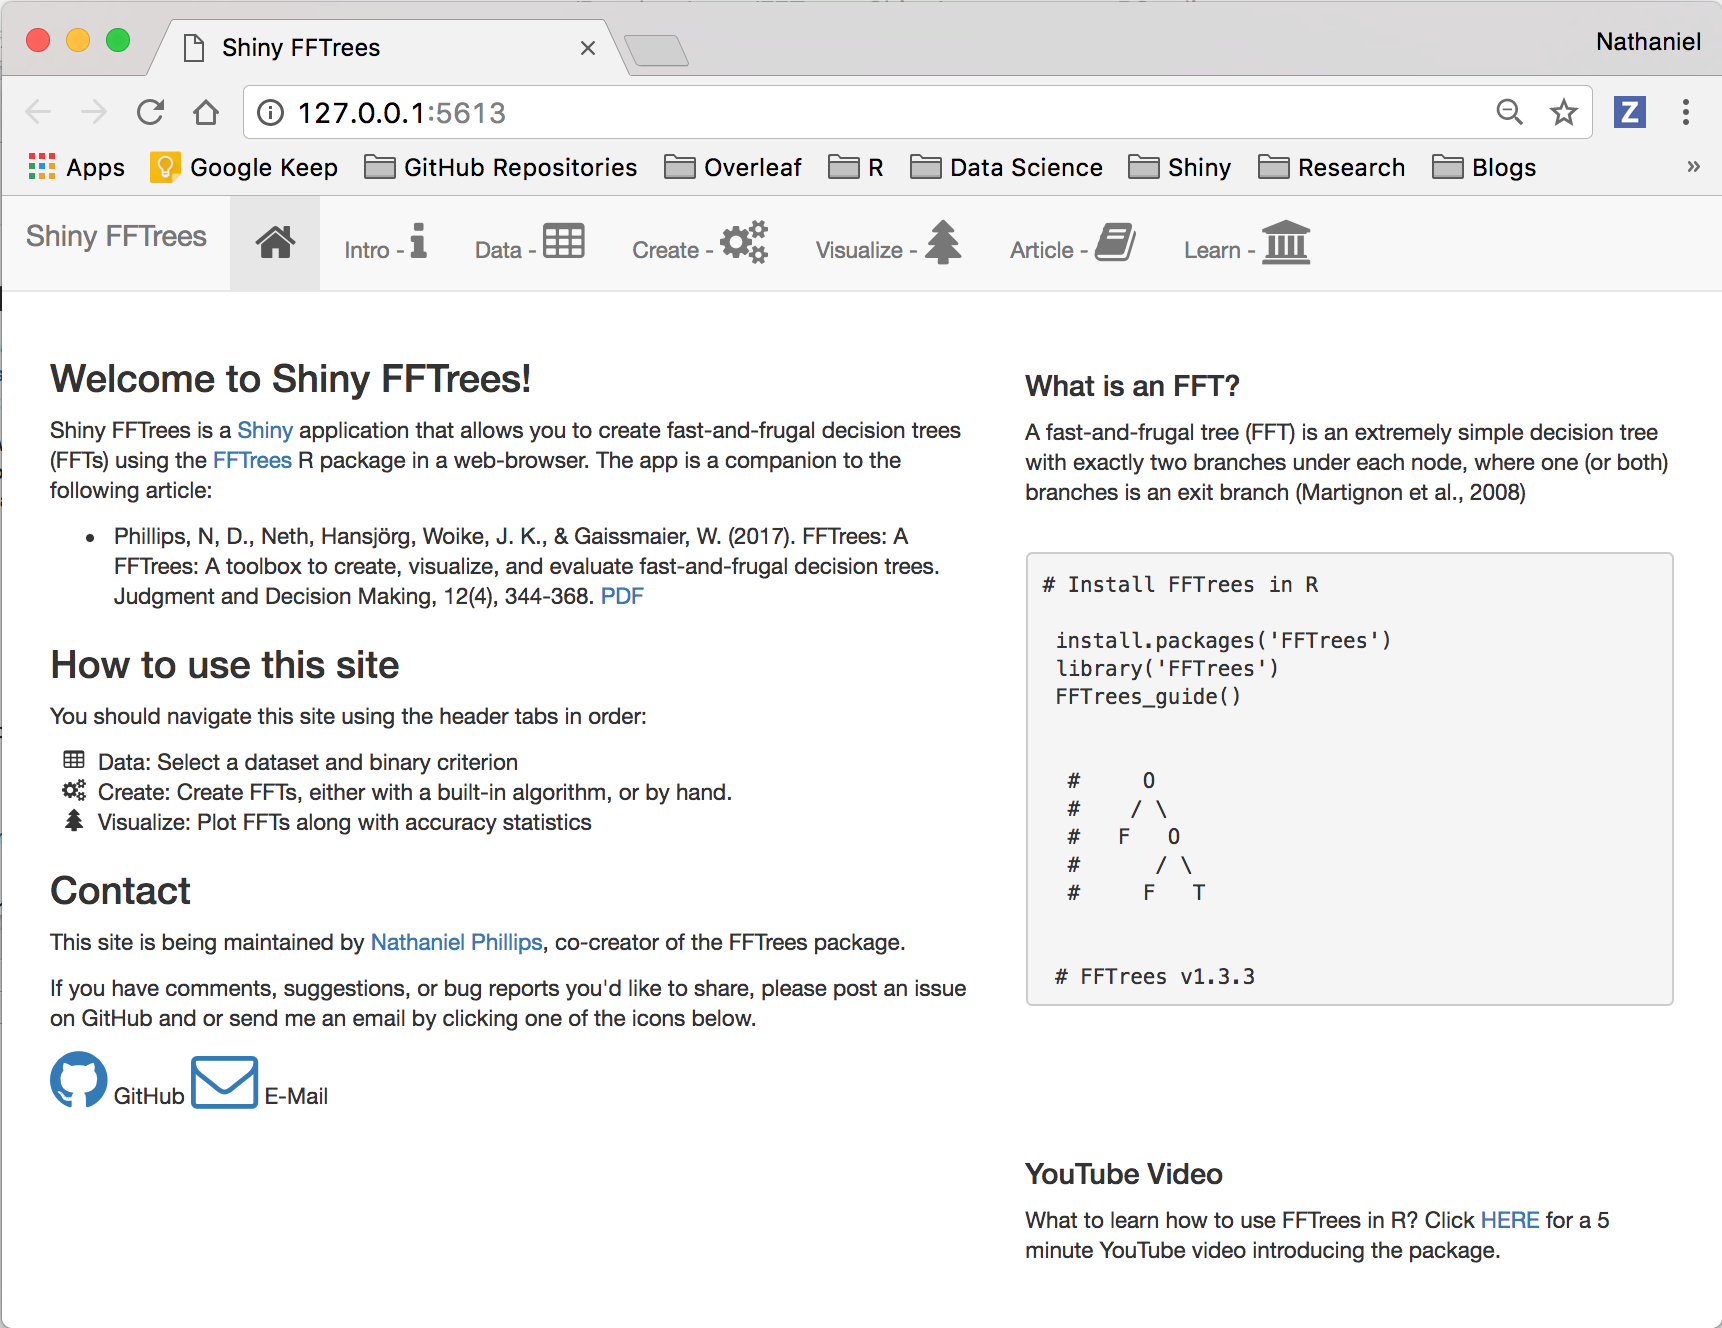Click the zoom magnifier icon in address bar
This screenshot has height=1328, width=1722.
pos(1510,112)
